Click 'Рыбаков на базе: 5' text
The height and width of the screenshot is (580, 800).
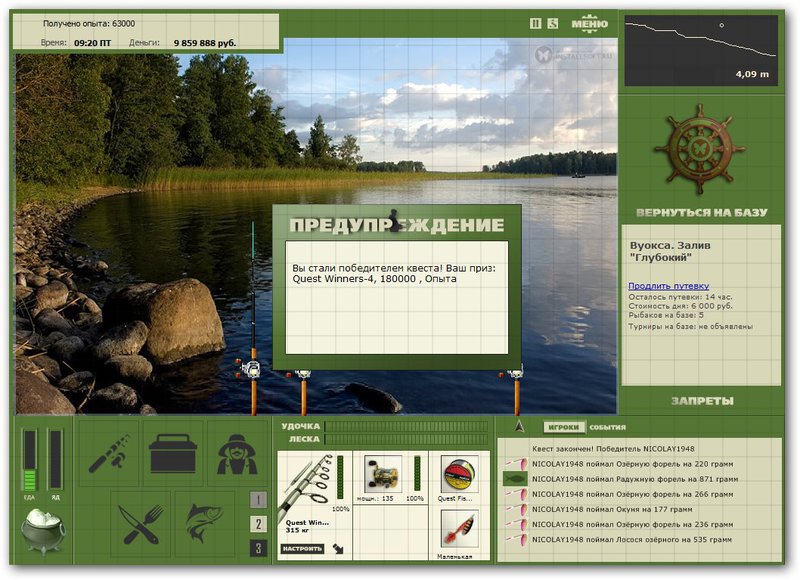666,315
